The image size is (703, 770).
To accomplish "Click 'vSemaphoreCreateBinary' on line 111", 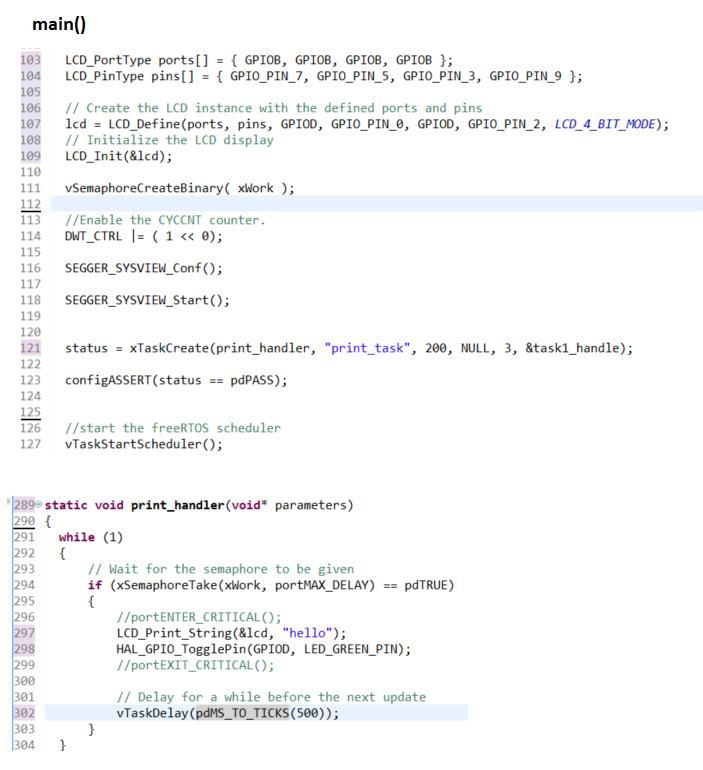I will point(144,188).
